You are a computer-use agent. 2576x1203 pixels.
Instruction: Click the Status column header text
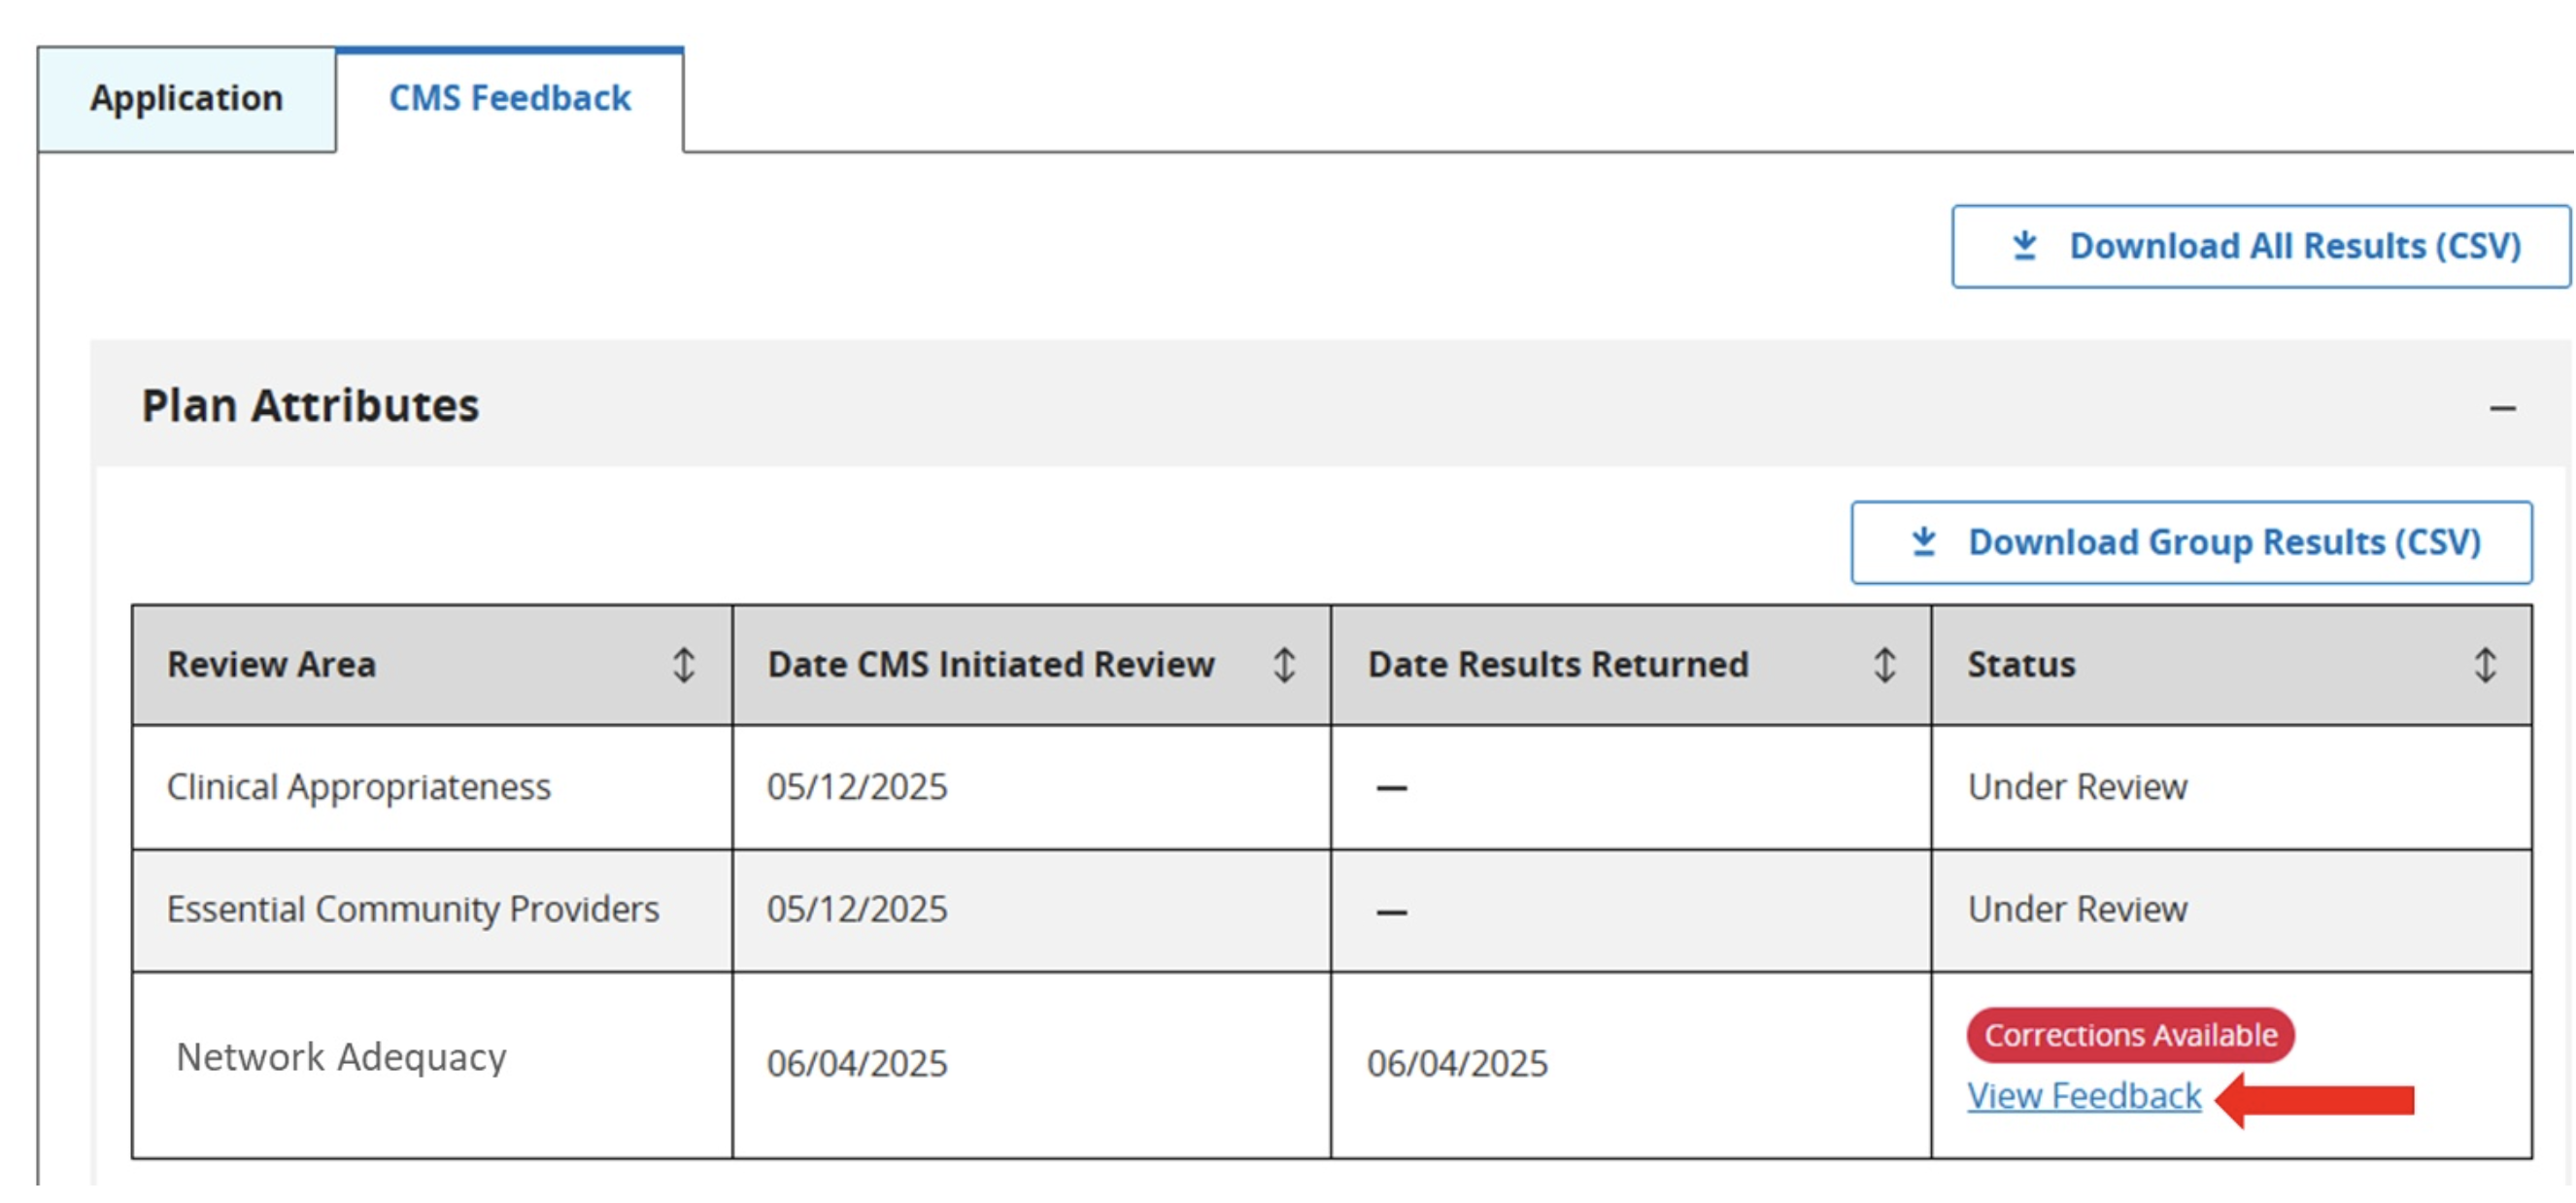(2021, 665)
